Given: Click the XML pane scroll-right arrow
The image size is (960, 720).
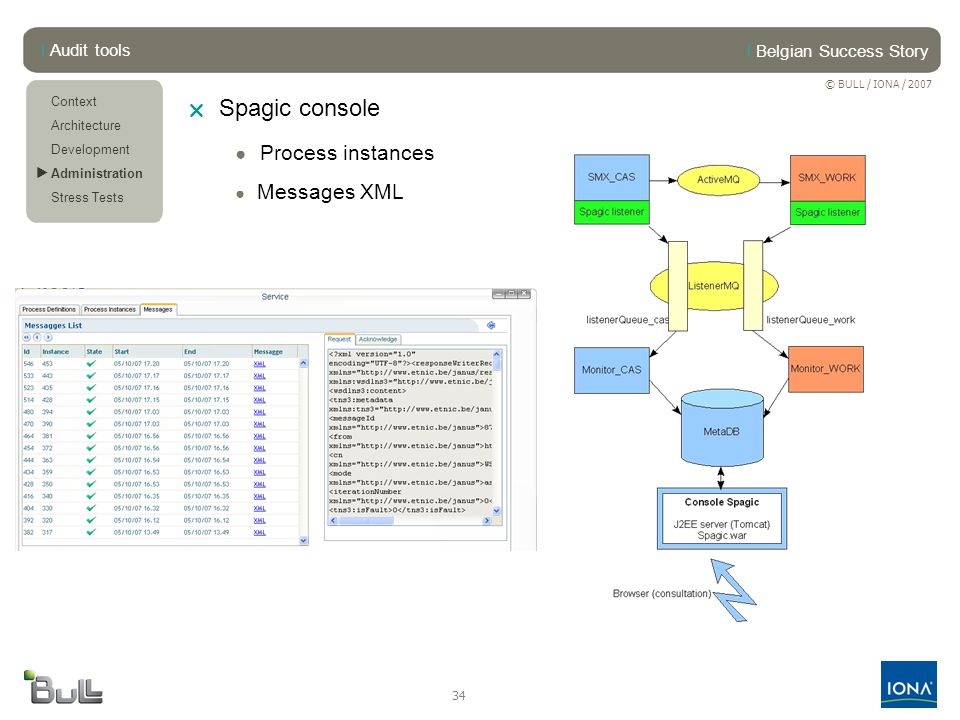Looking at the screenshot, I should coord(487,520).
